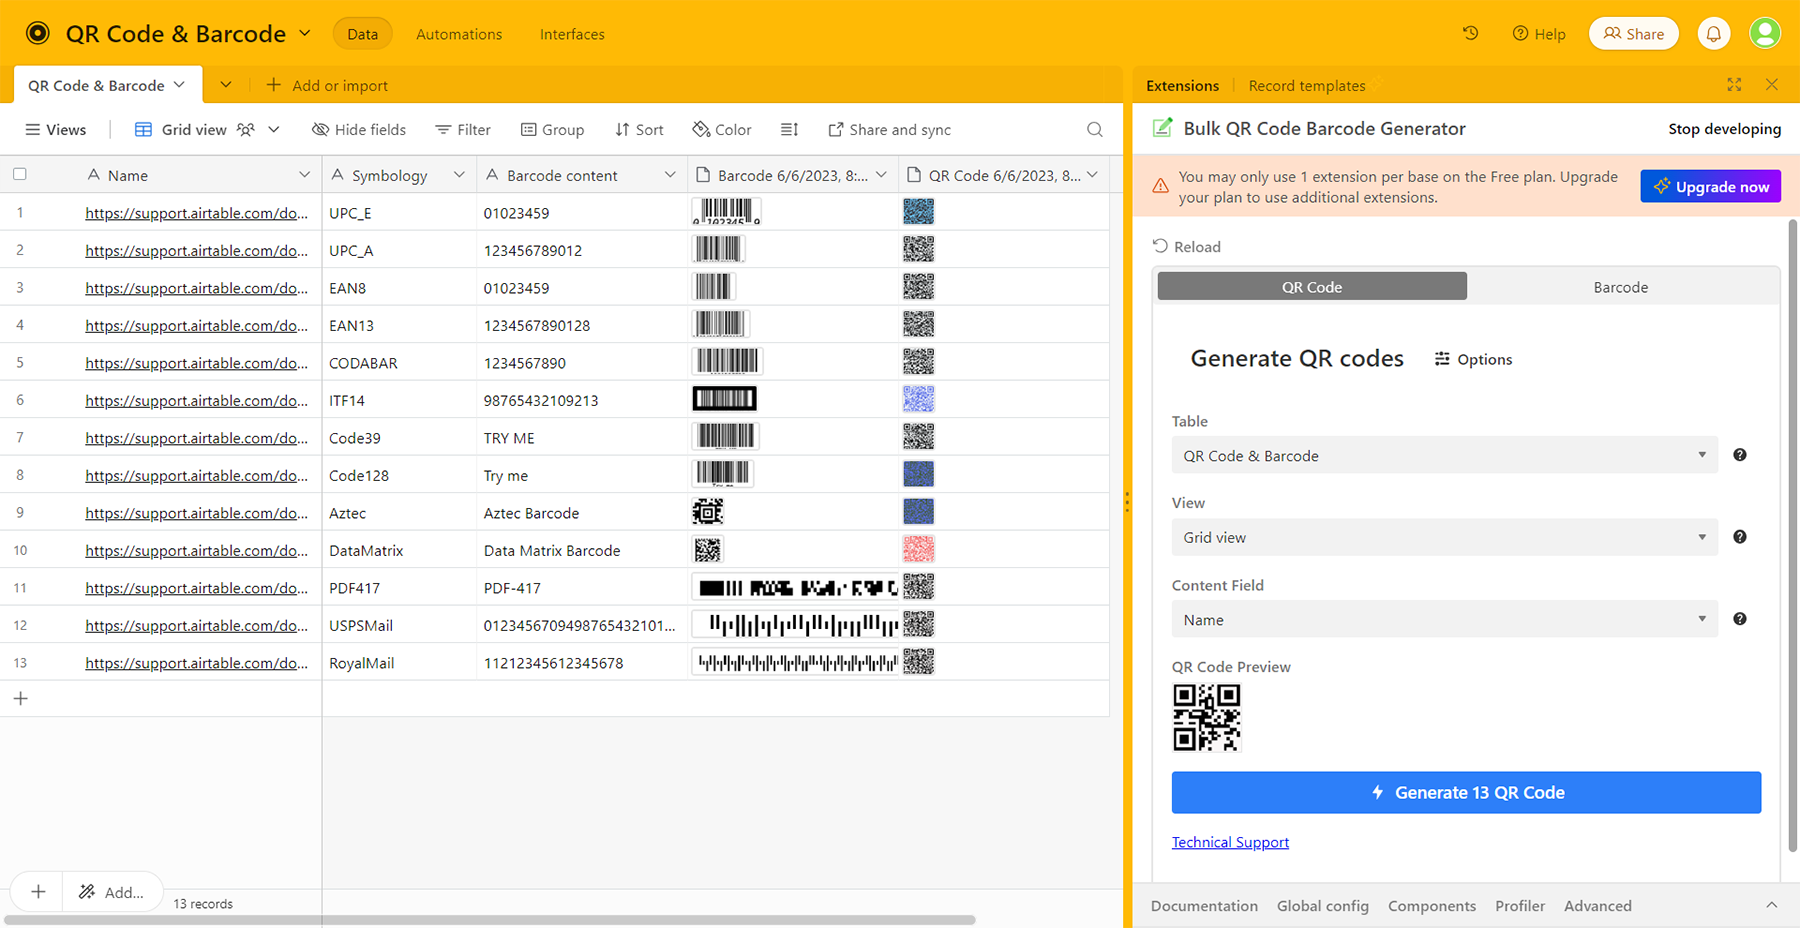Select cell containing CODABAR
Image resolution: width=1800 pixels, height=928 pixels.
pos(399,362)
